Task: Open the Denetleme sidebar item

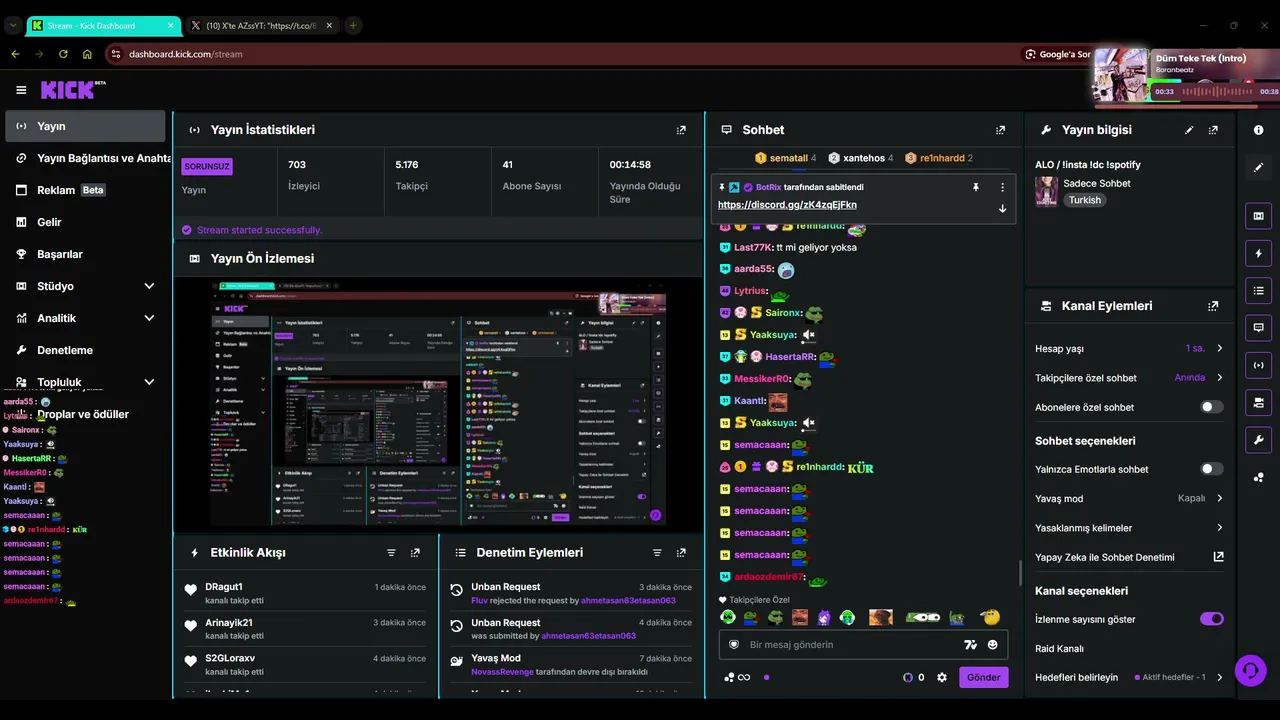Action: 86,350
